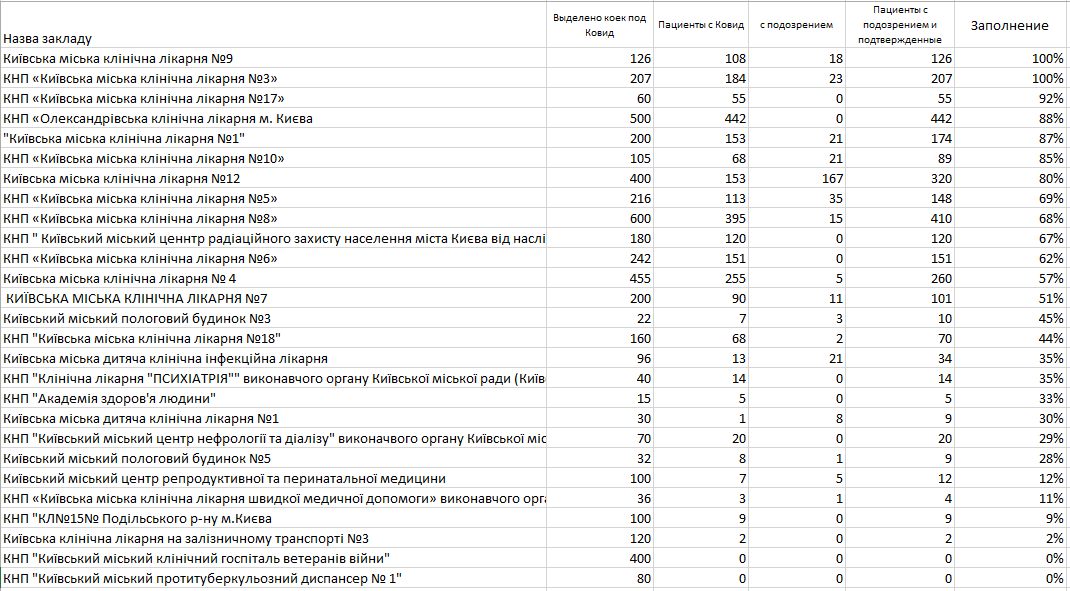The width and height of the screenshot is (1070, 591).
Task: Select the 'Академія здоров'я людини' name cell
Action: 109,399
